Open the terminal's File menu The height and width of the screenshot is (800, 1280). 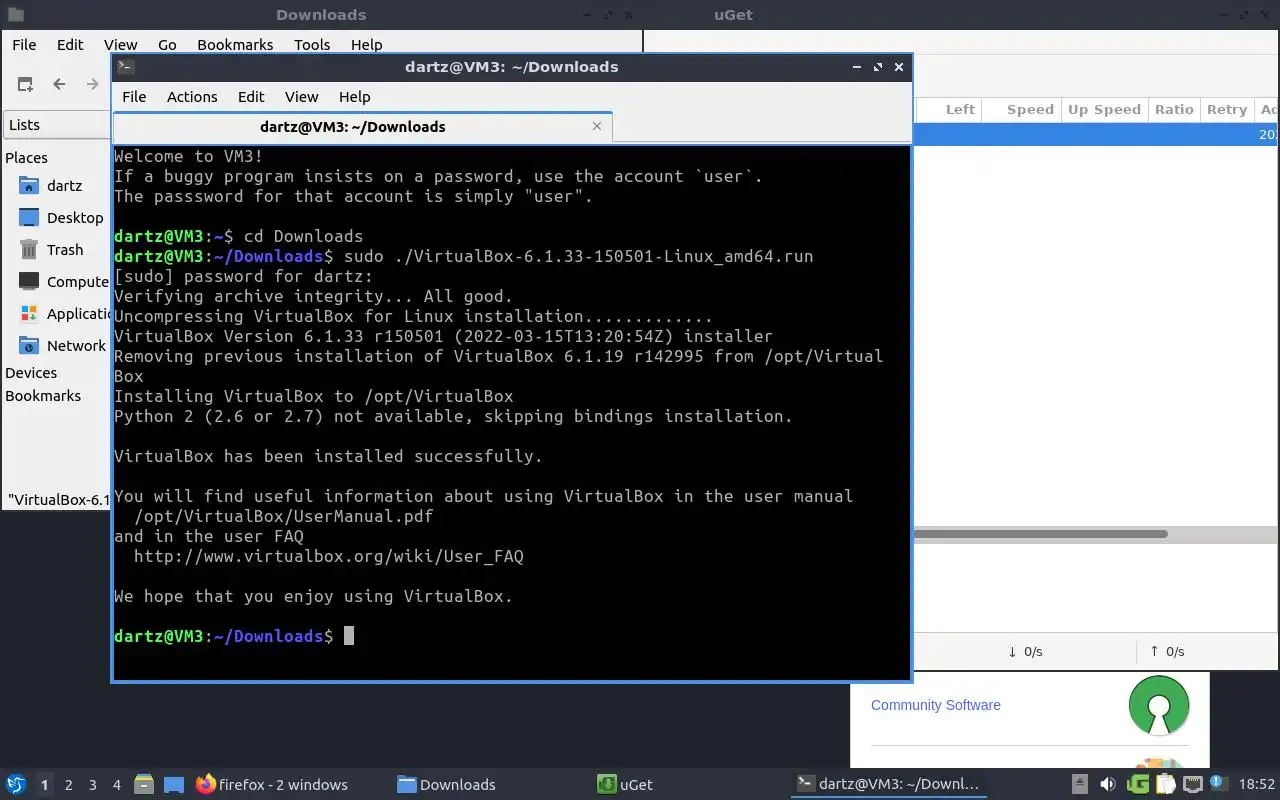coord(134,97)
